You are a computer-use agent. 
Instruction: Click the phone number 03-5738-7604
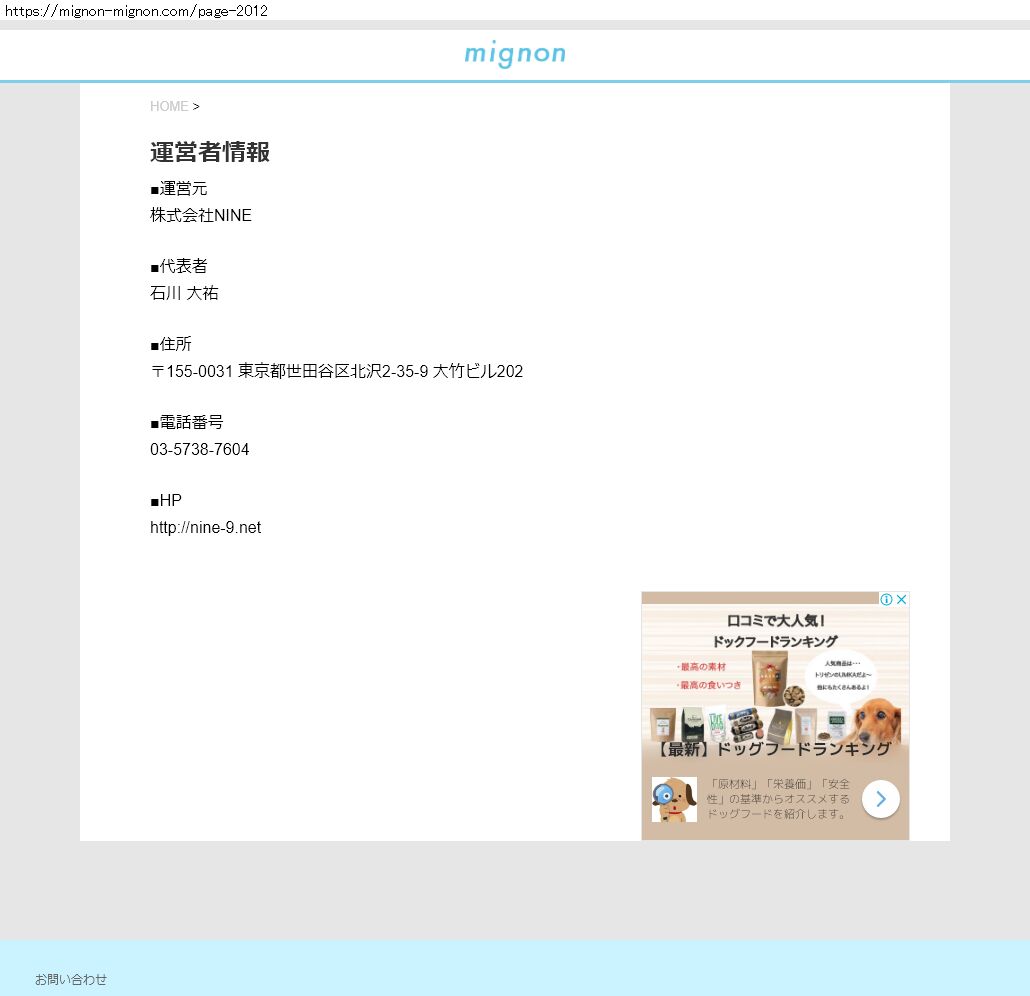pos(200,449)
